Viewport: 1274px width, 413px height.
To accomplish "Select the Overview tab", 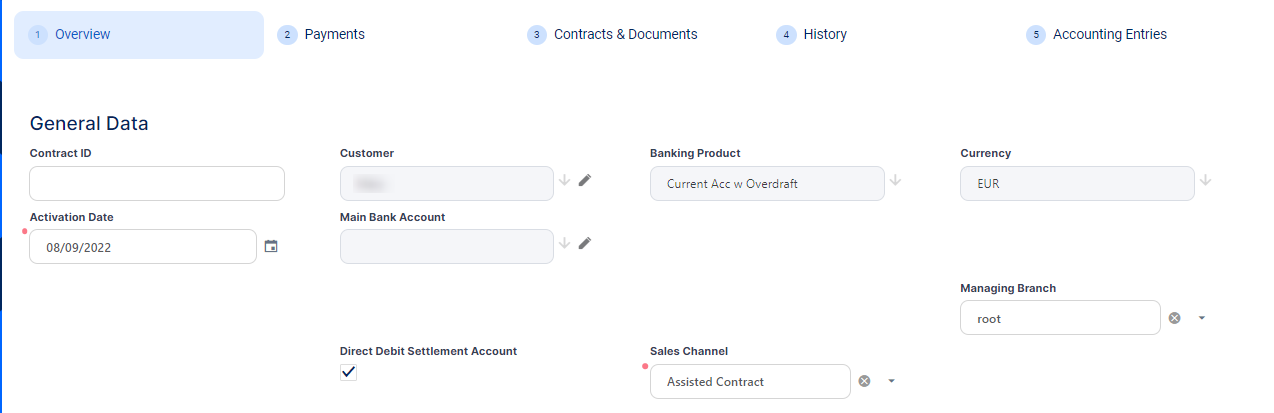I will pos(82,35).
